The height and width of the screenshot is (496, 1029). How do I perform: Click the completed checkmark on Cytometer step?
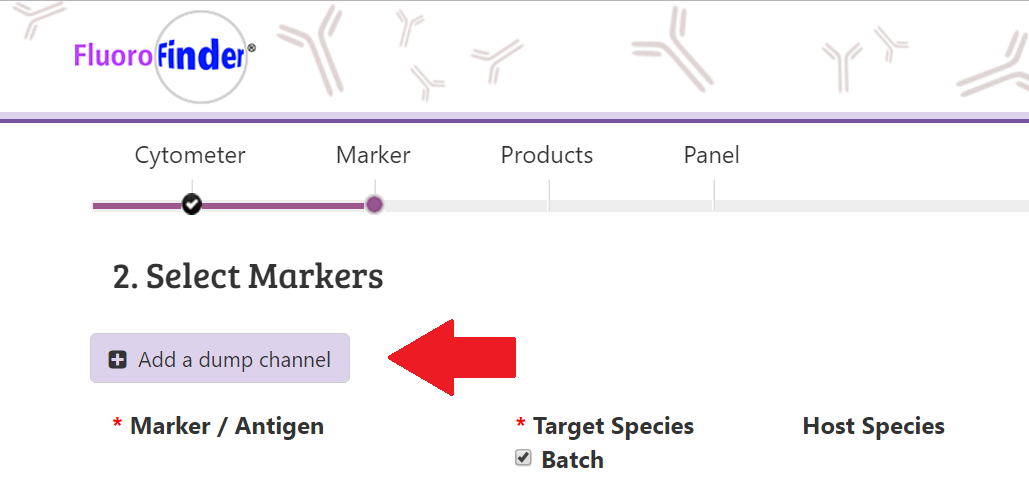tap(192, 204)
